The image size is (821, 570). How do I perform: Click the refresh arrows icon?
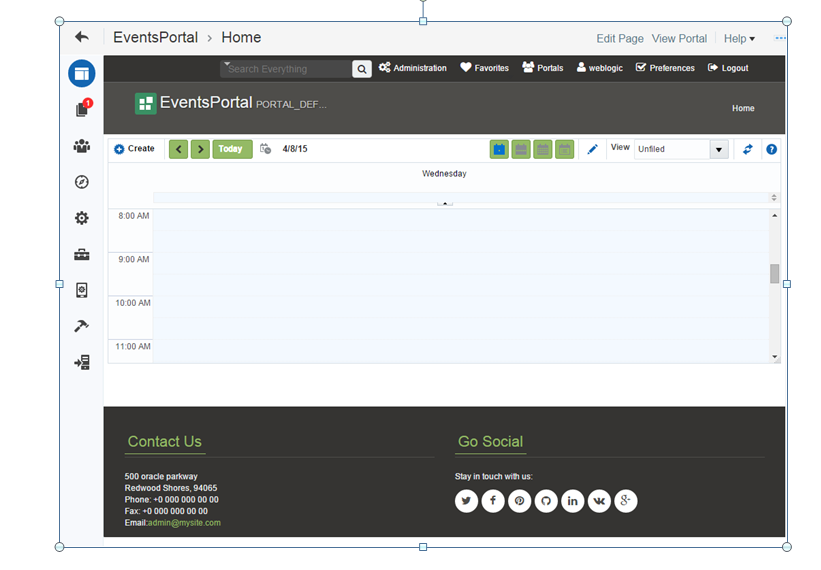point(748,149)
